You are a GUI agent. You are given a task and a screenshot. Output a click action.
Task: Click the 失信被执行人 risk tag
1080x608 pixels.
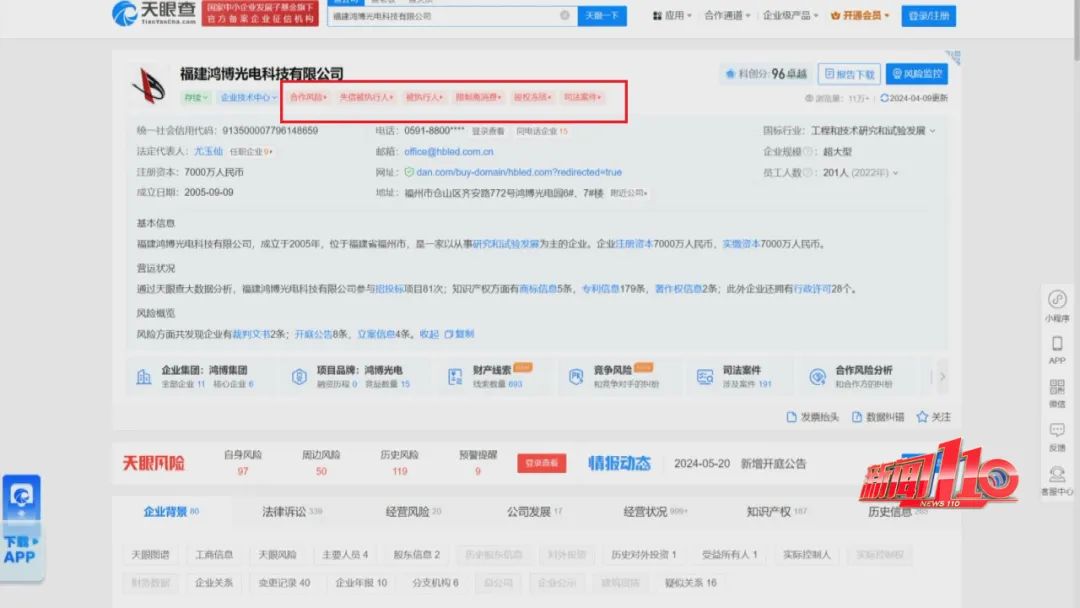[x=366, y=98]
